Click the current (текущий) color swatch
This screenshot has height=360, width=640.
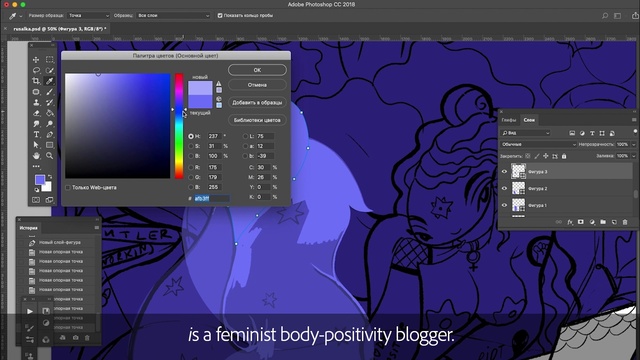point(200,102)
